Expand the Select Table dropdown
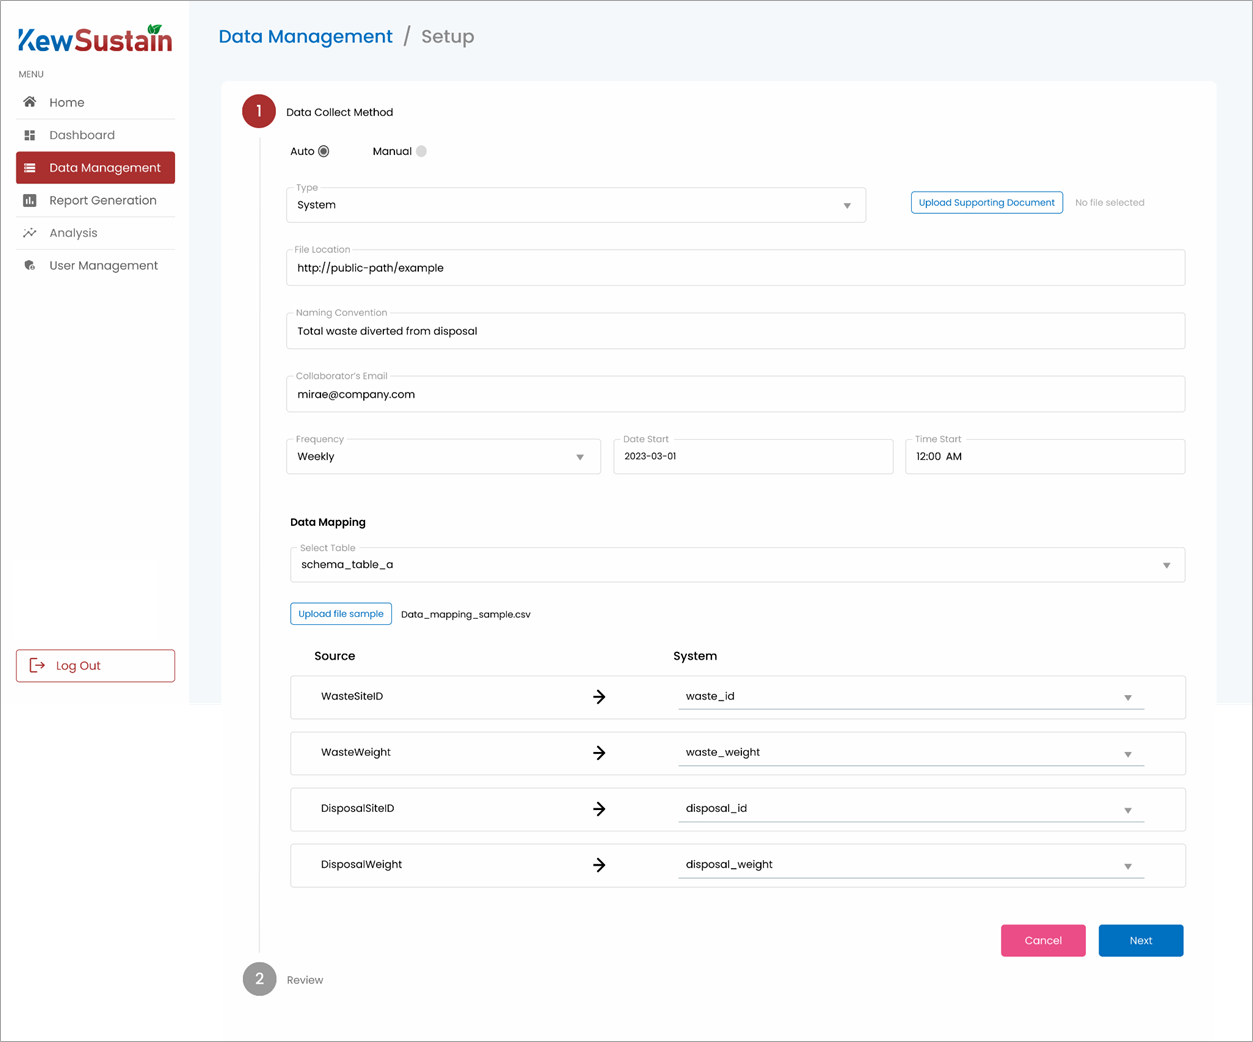 [737, 565]
